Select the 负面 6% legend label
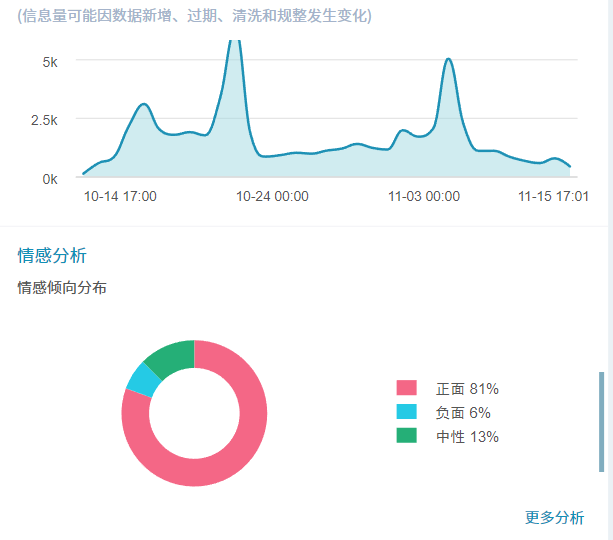 pyautogui.click(x=463, y=413)
